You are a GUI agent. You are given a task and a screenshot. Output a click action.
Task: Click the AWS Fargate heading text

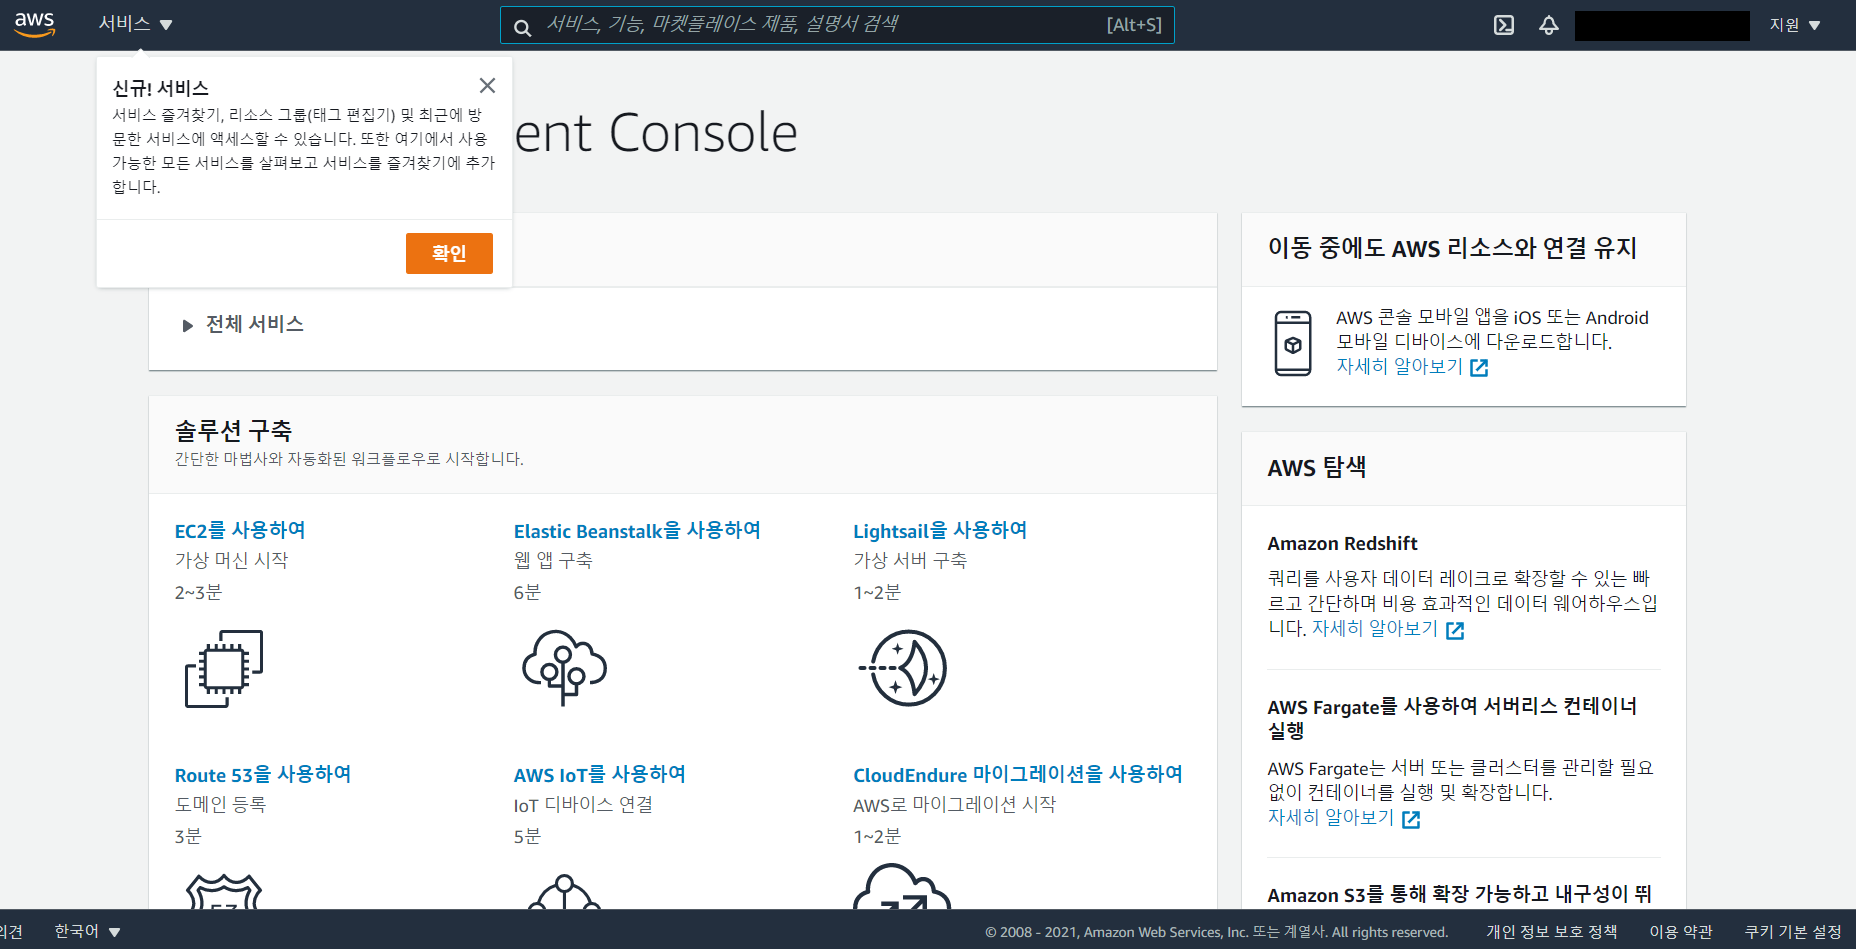[x=1452, y=718]
